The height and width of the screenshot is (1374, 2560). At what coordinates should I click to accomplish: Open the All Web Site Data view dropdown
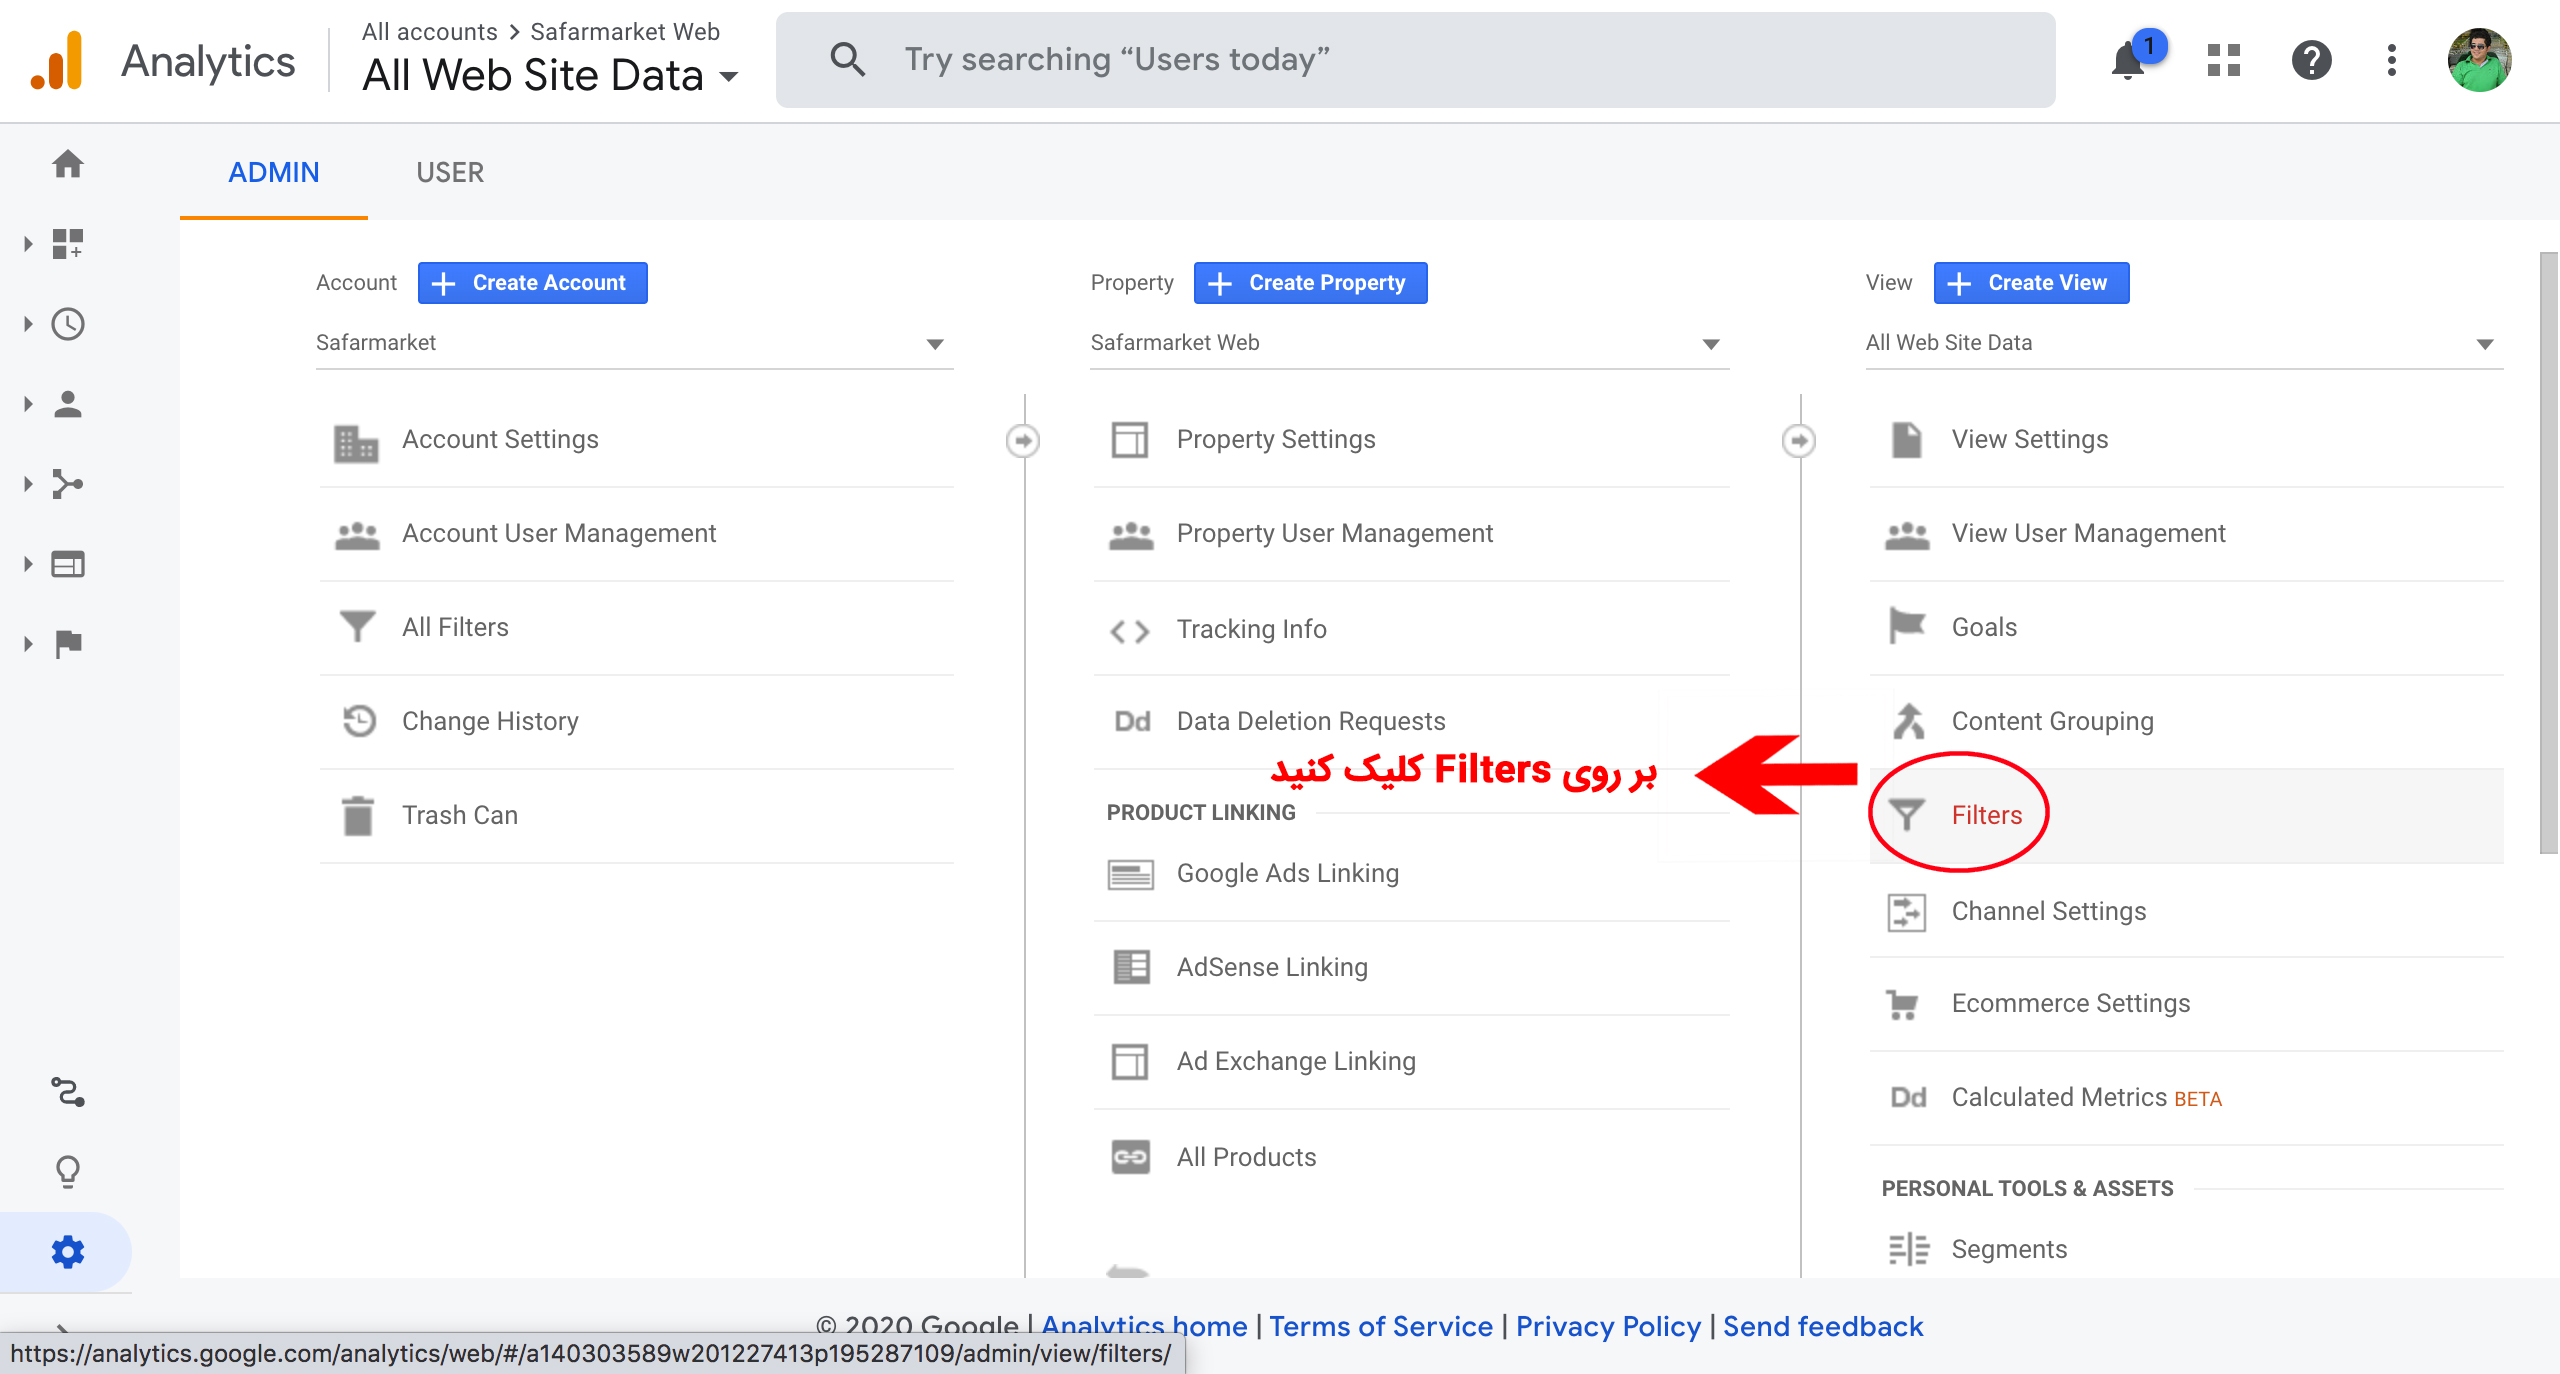point(2184,343)
